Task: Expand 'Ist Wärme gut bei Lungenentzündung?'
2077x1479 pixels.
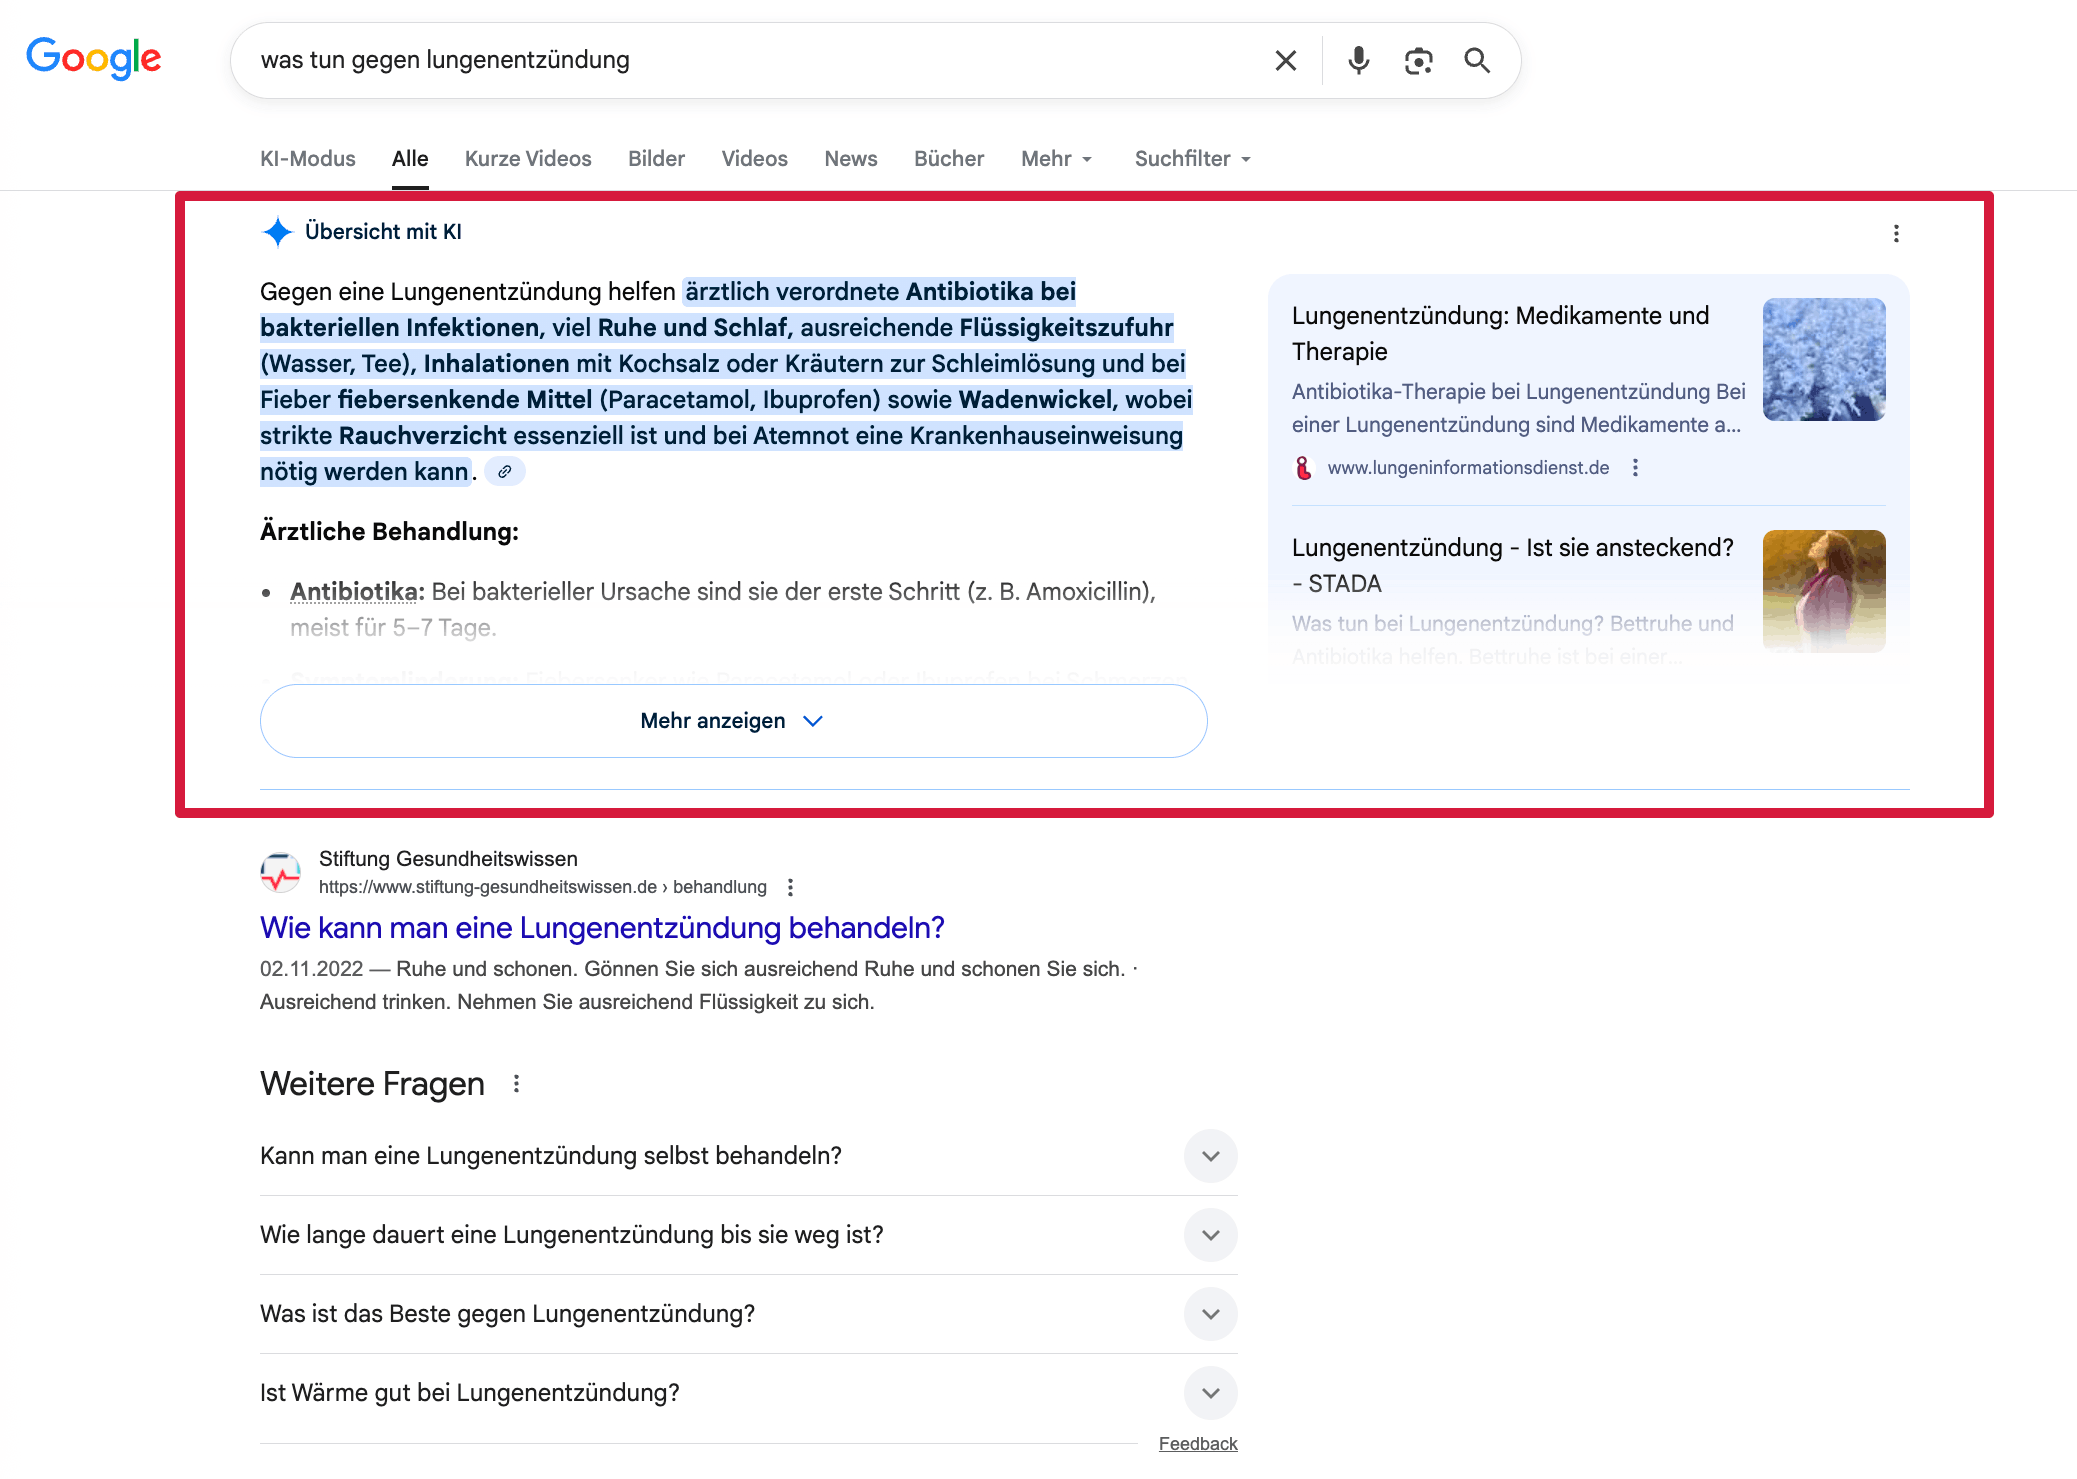Action: pos(1210,1392)
